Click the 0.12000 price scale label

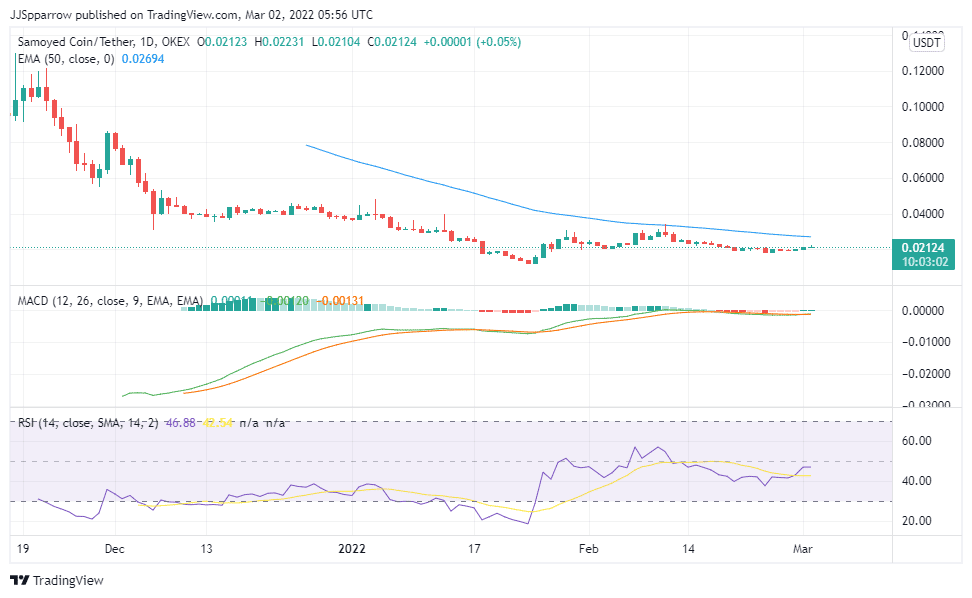(923, 71)
